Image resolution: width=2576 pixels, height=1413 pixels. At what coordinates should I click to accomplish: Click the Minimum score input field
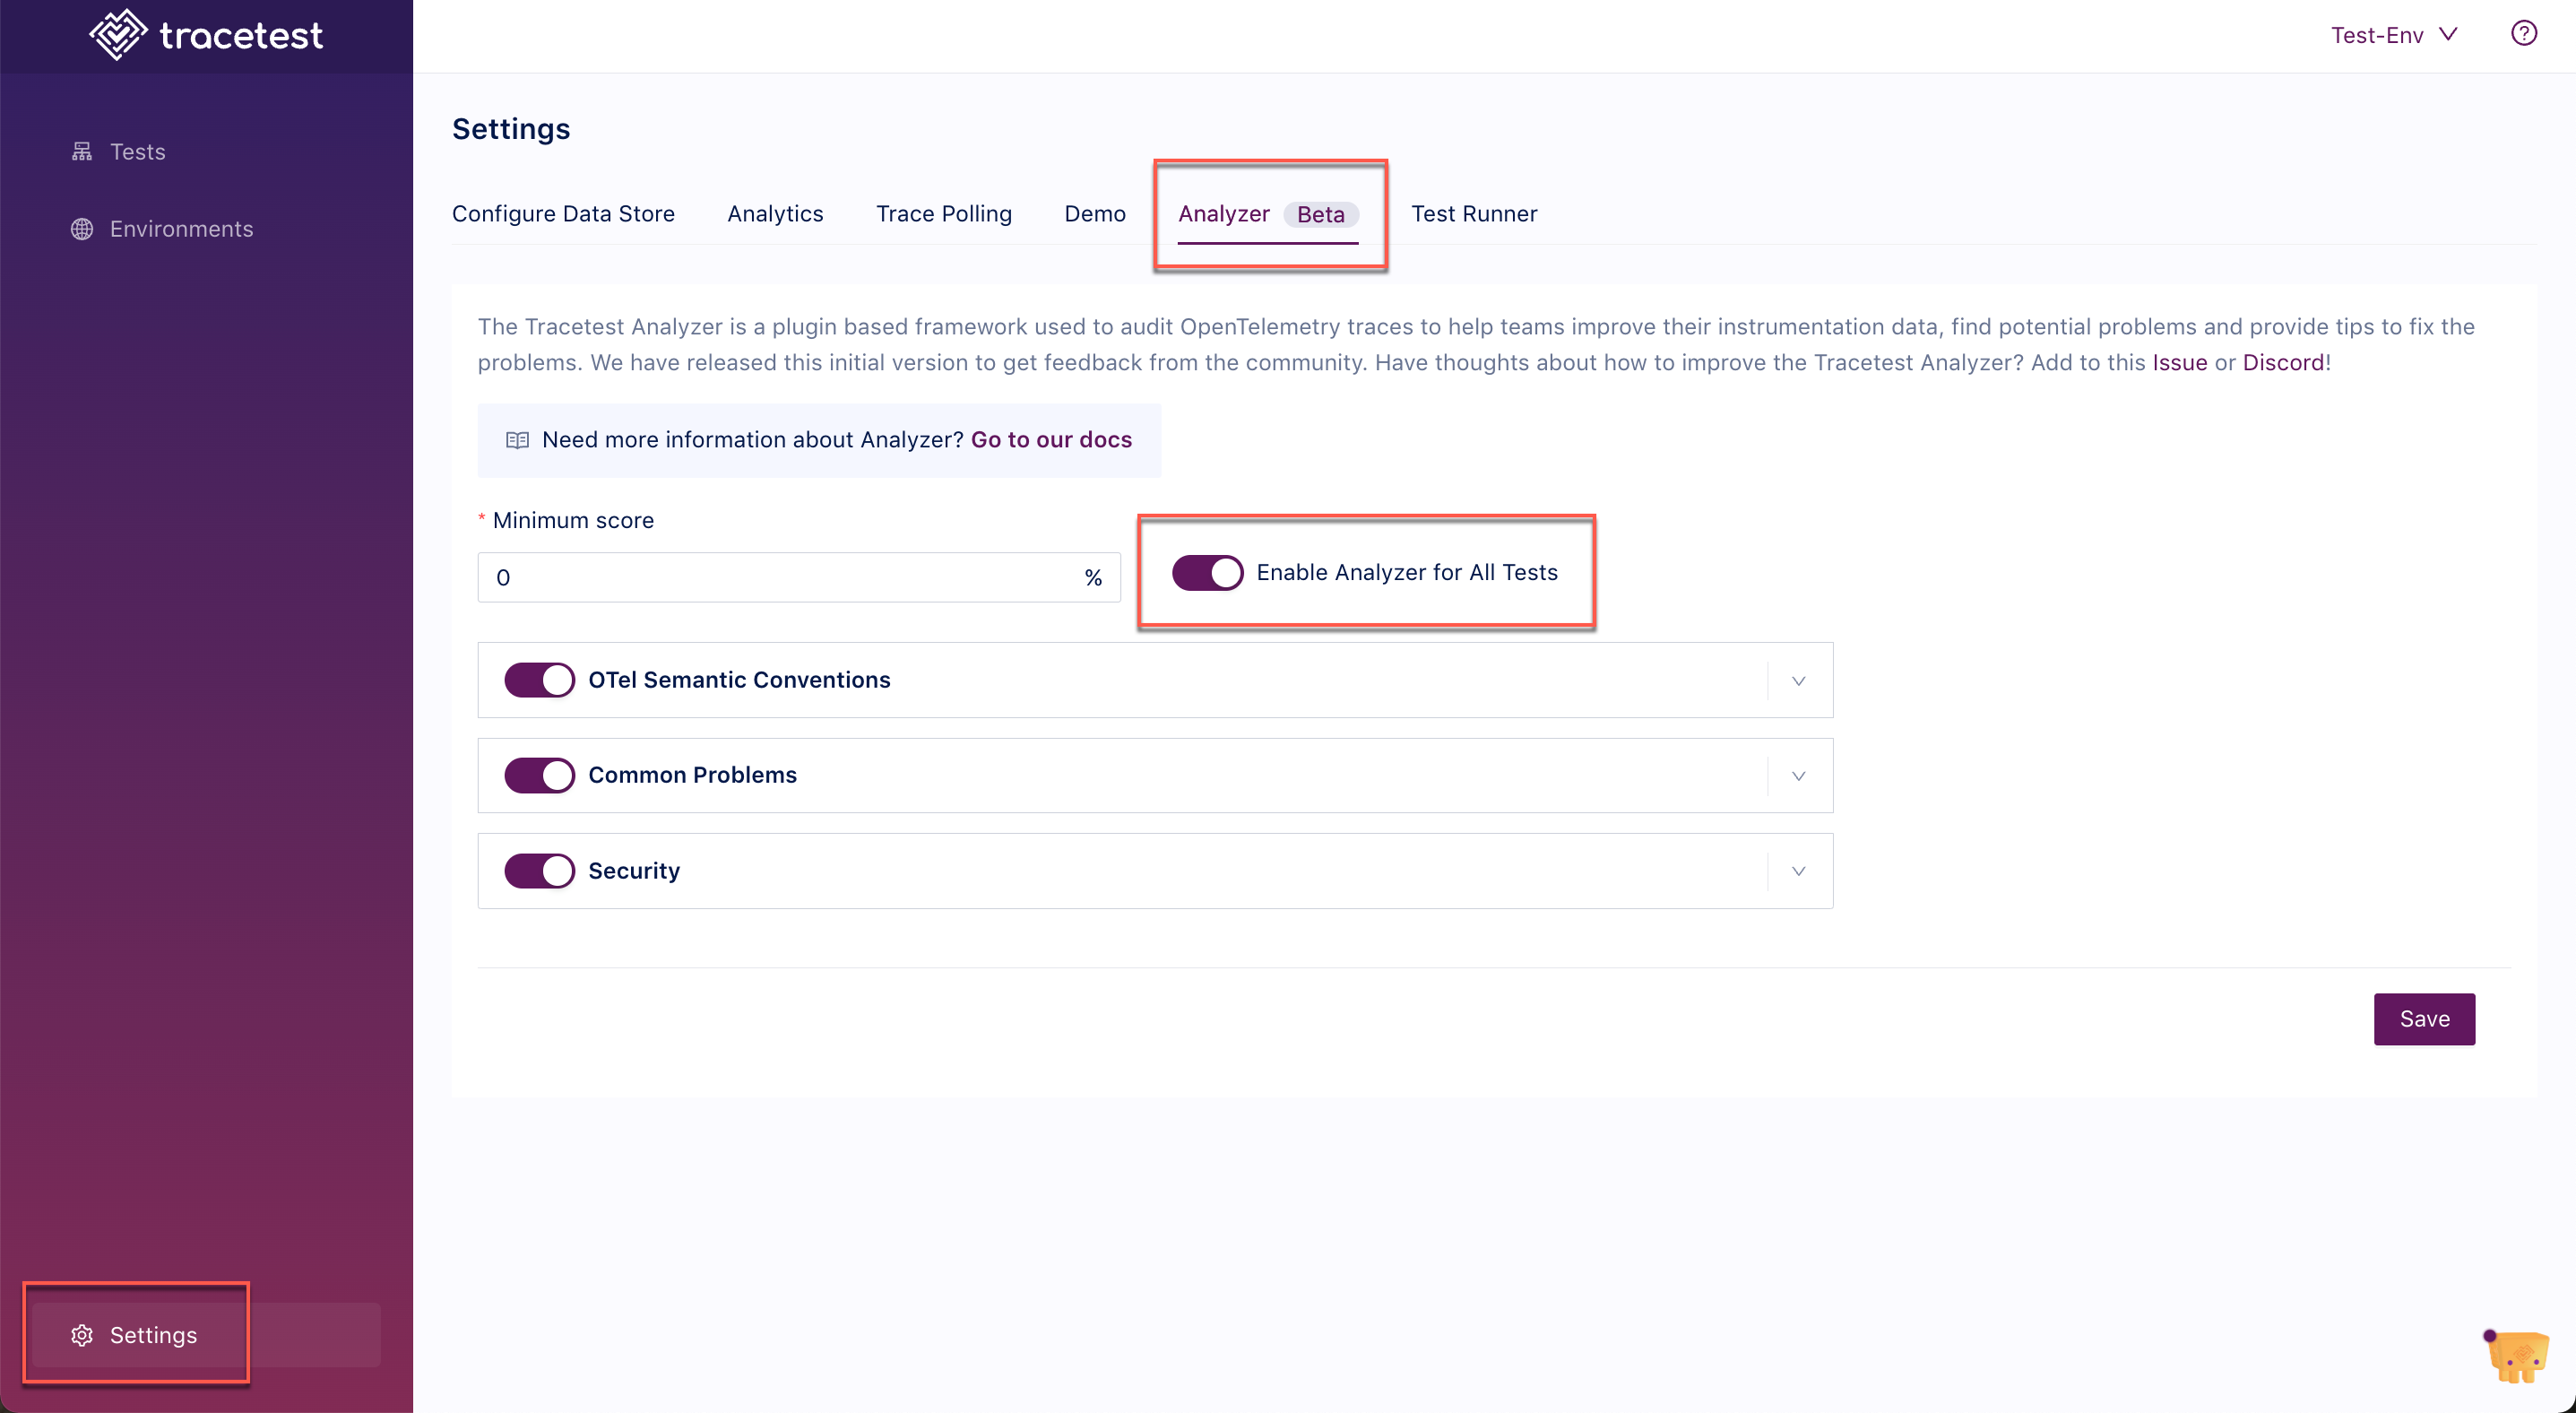798,578
